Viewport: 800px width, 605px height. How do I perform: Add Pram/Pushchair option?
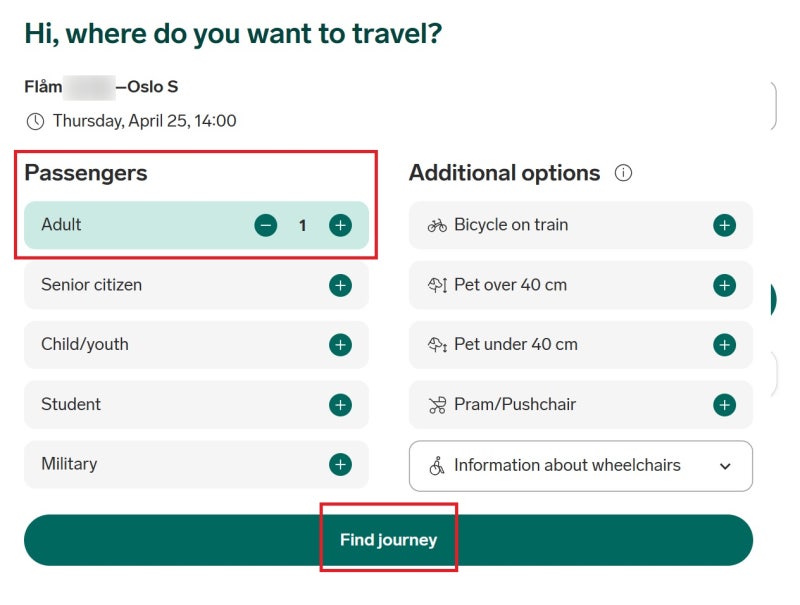724,405
